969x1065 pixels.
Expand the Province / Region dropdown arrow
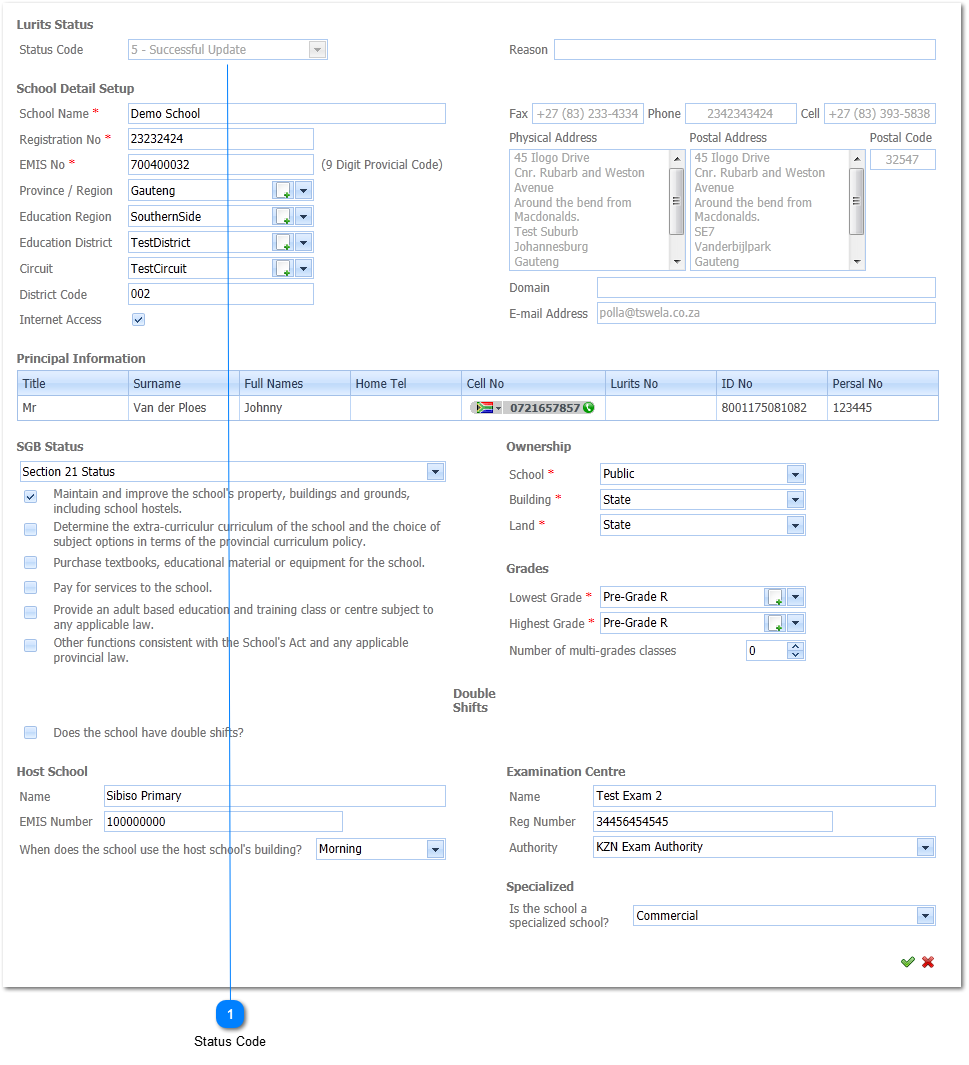[304, 191]
